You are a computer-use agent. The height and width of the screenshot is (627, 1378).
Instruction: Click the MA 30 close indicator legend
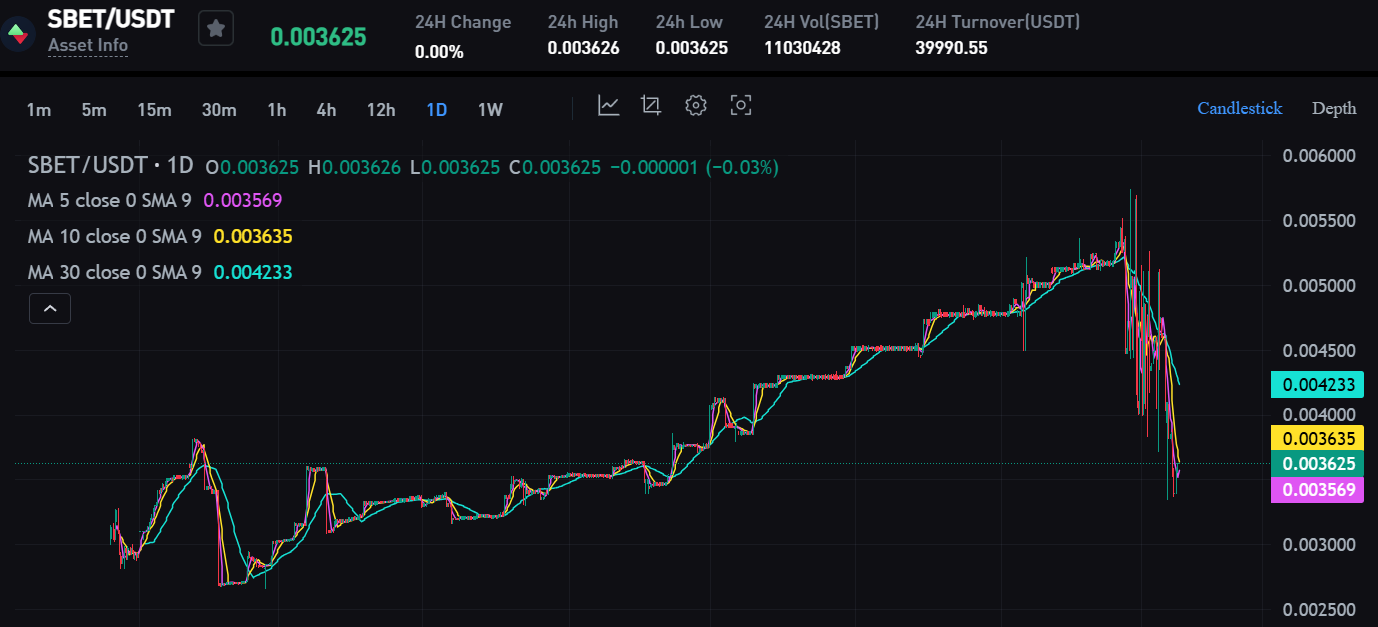coord(115,272)
